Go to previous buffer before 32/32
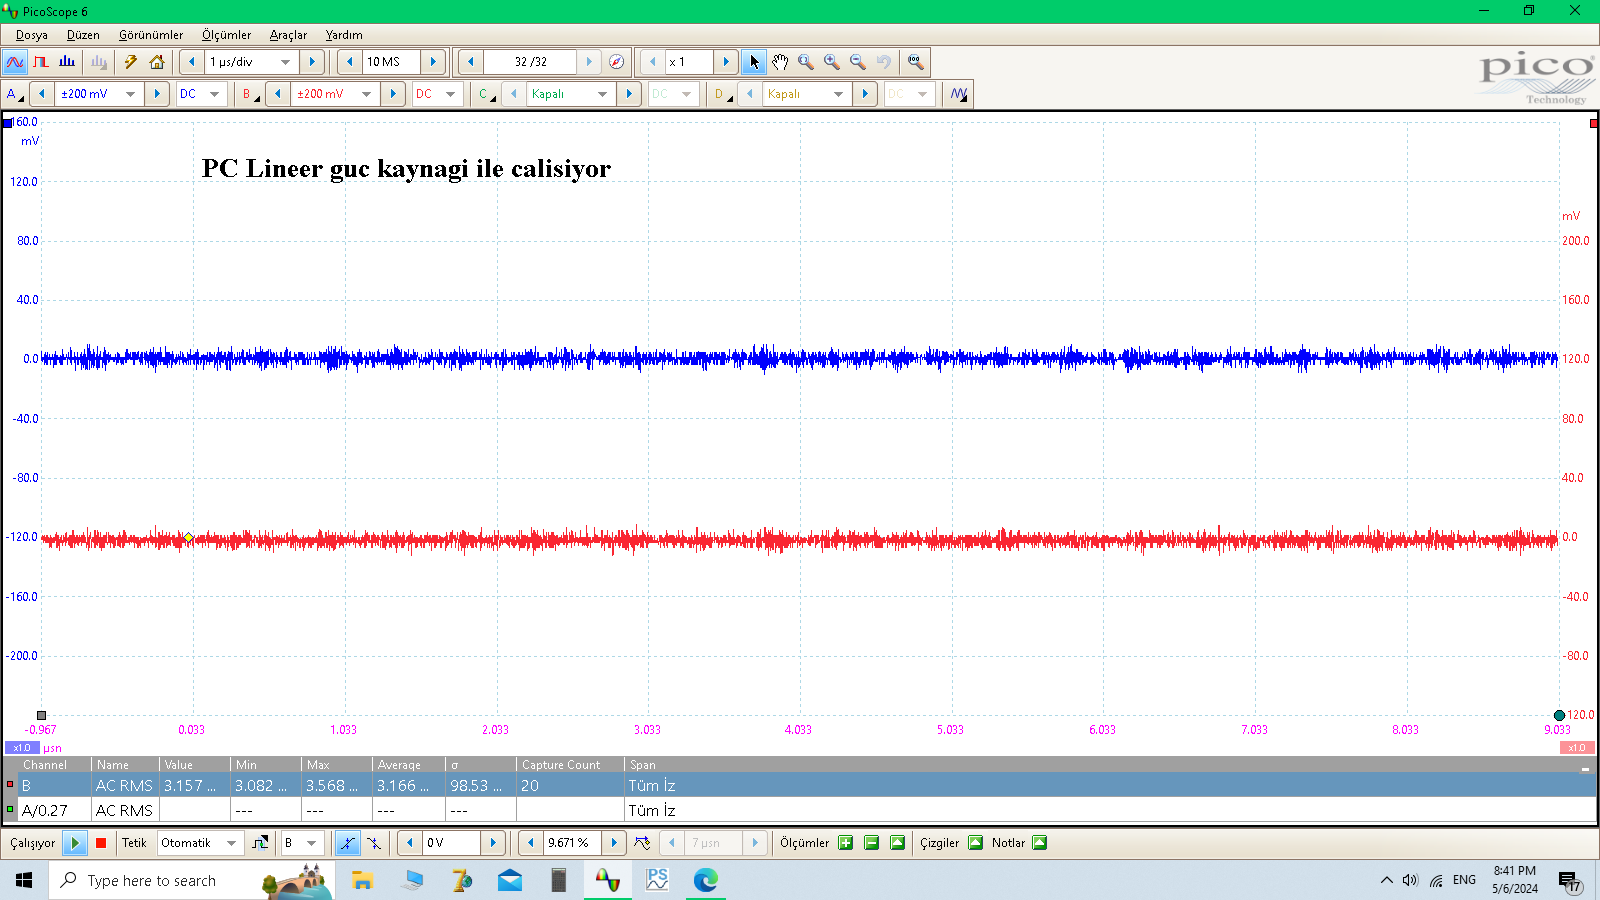 [x=471, y=62]
